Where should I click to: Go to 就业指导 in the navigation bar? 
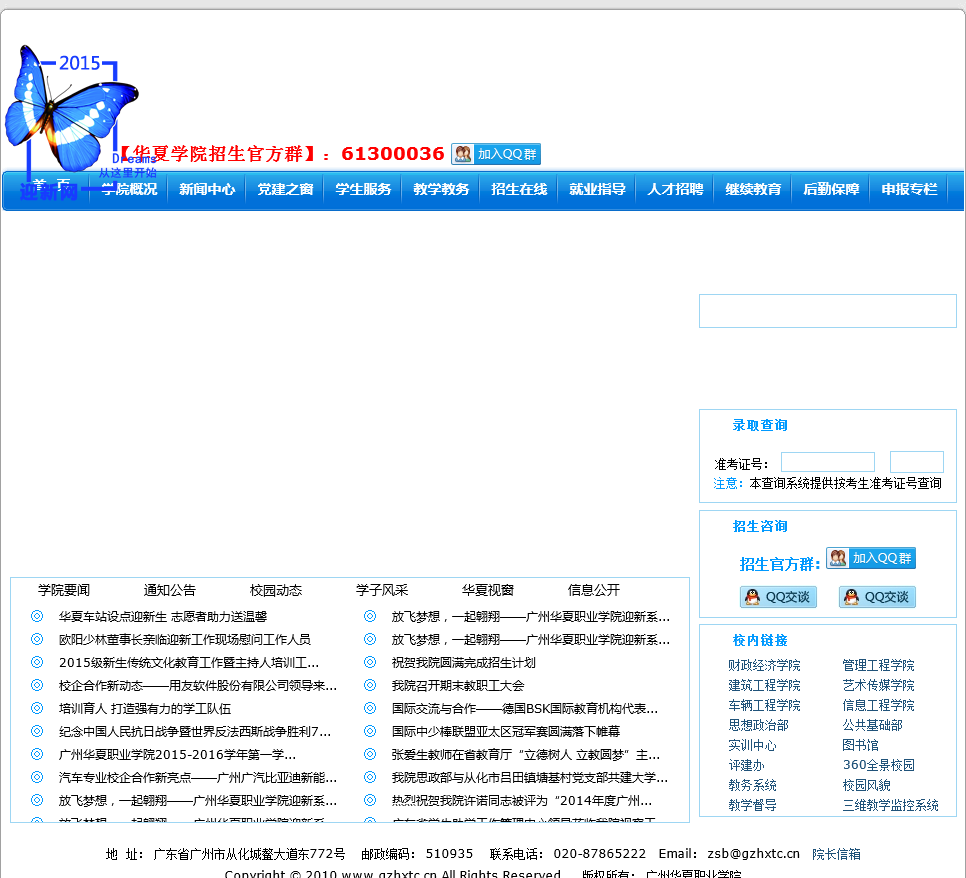[x=598, y=189]
